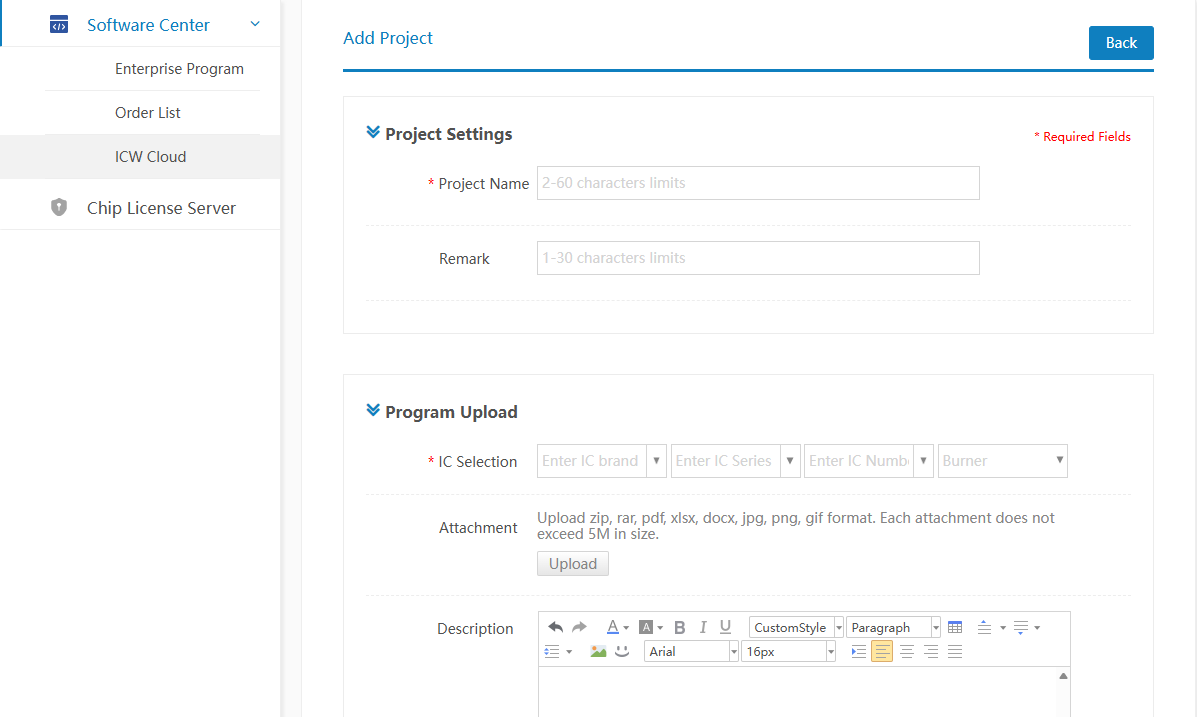1197x717 pixels.
Task: Toggle bold formatting in the Description editor
Action: tap(680, 627)
